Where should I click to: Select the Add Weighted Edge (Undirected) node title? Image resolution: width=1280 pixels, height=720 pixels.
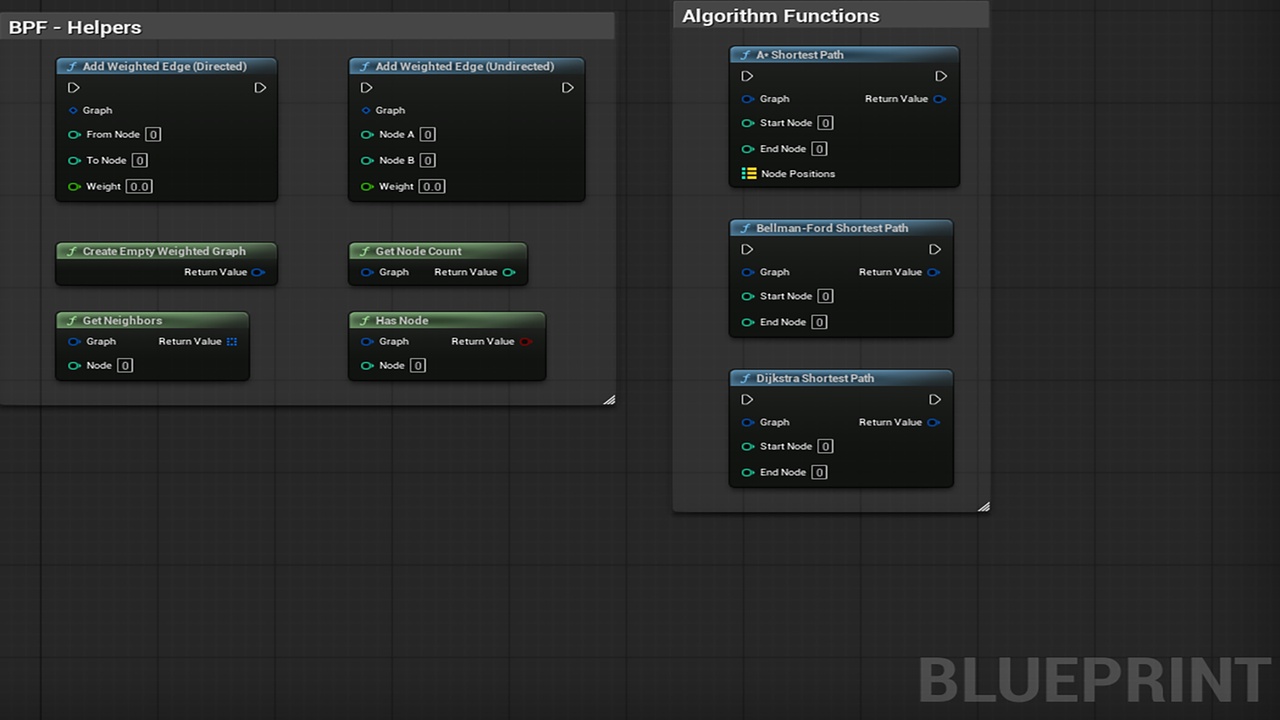coord(464,66)
